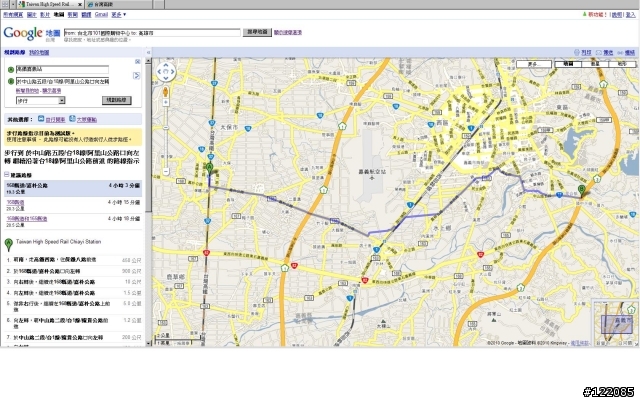
Task: Open the images link in top navigation
Action: pyautogui.click(x=31, y=15)
